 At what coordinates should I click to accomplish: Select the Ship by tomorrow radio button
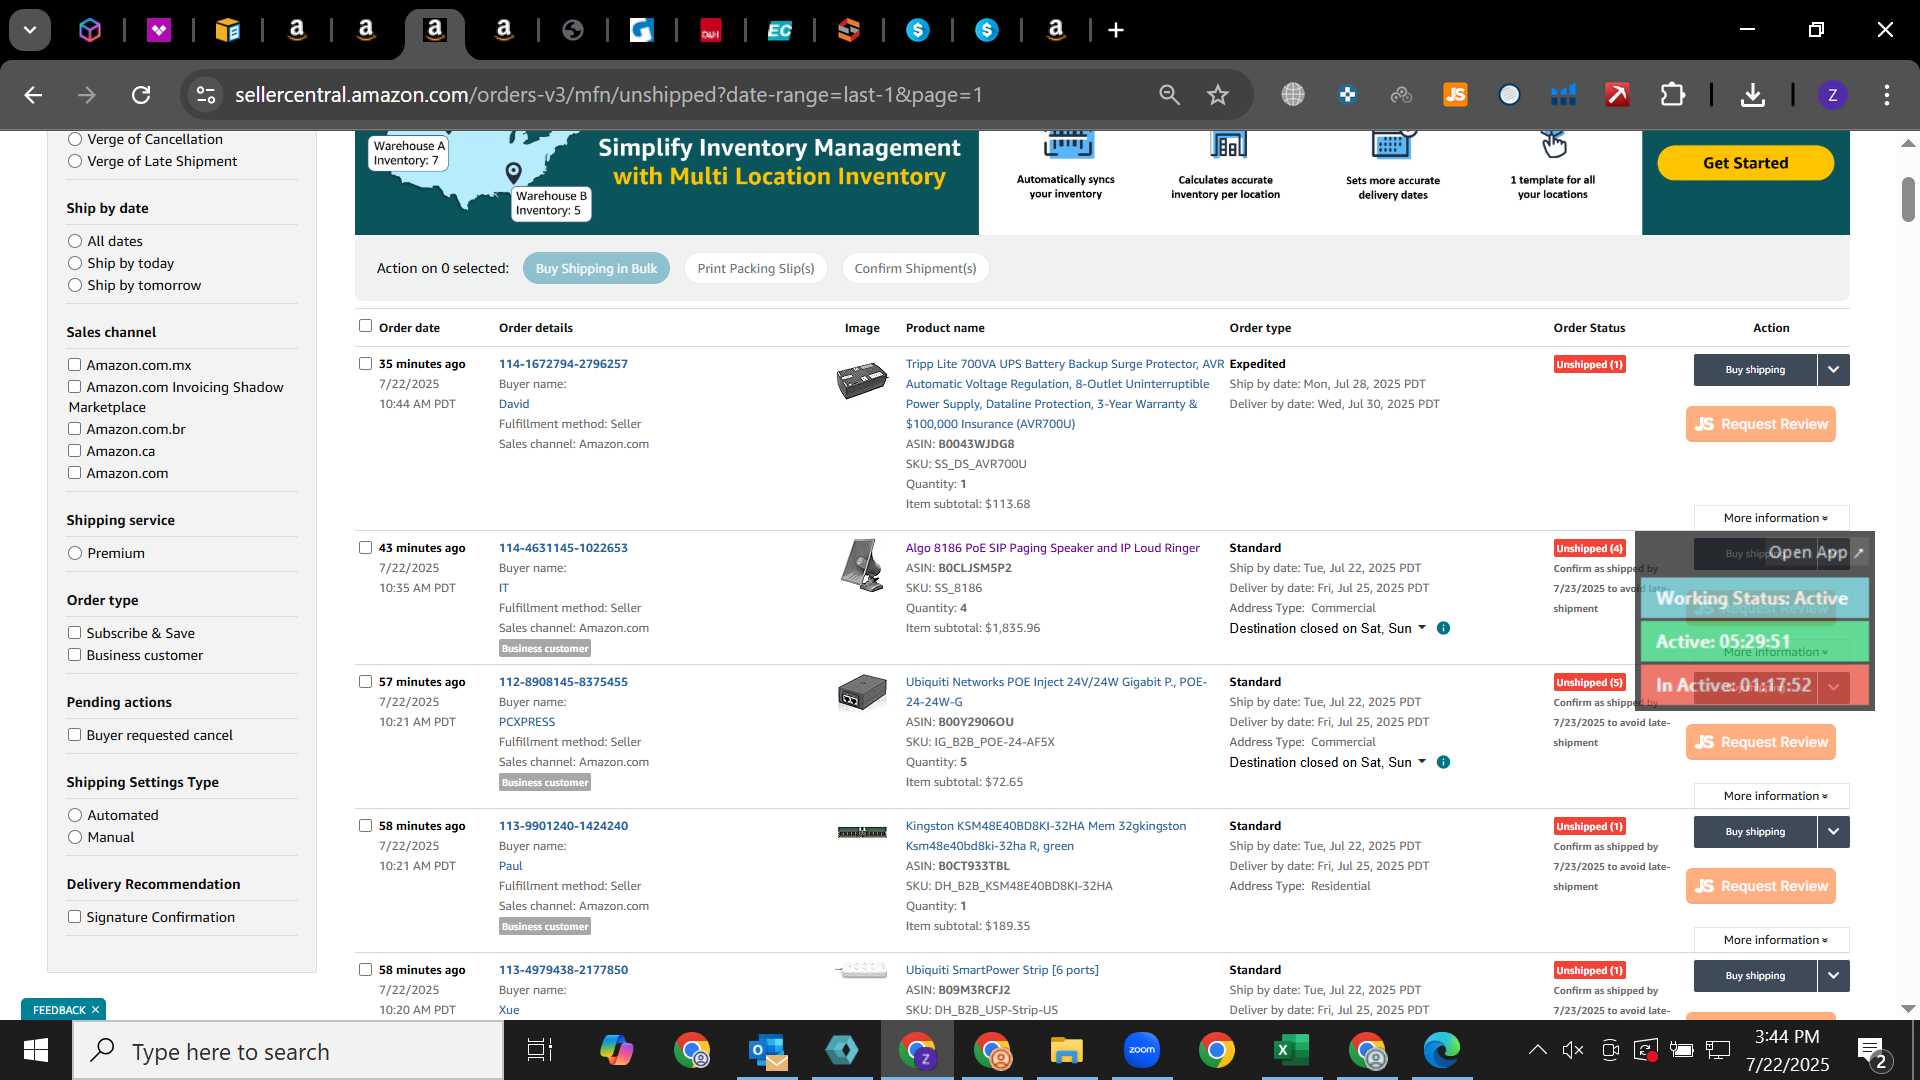pyautogui.click(x=75, y=285)
